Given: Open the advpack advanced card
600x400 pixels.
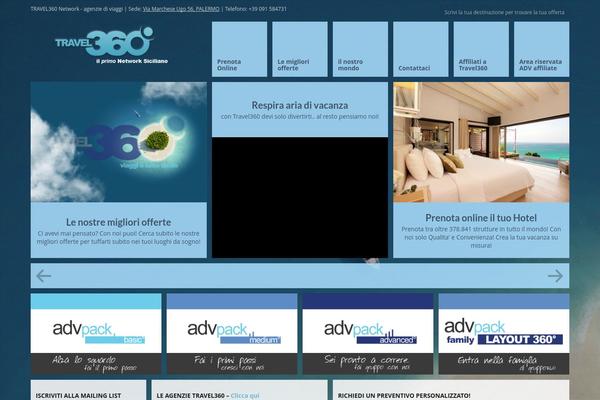Looking at the screenshot, I should [368, 334].
